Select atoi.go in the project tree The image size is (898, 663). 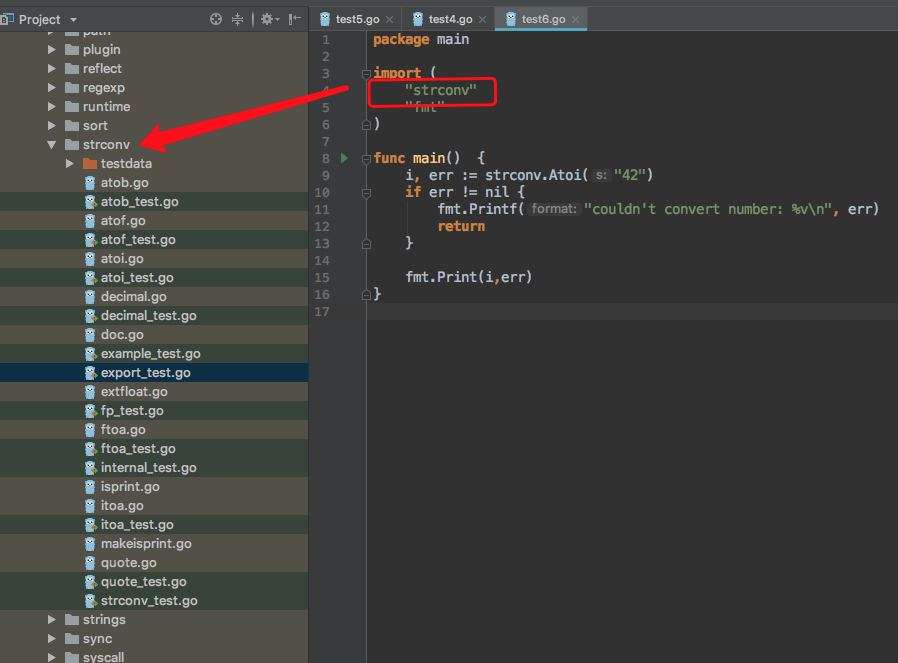(x=122, y=259)
